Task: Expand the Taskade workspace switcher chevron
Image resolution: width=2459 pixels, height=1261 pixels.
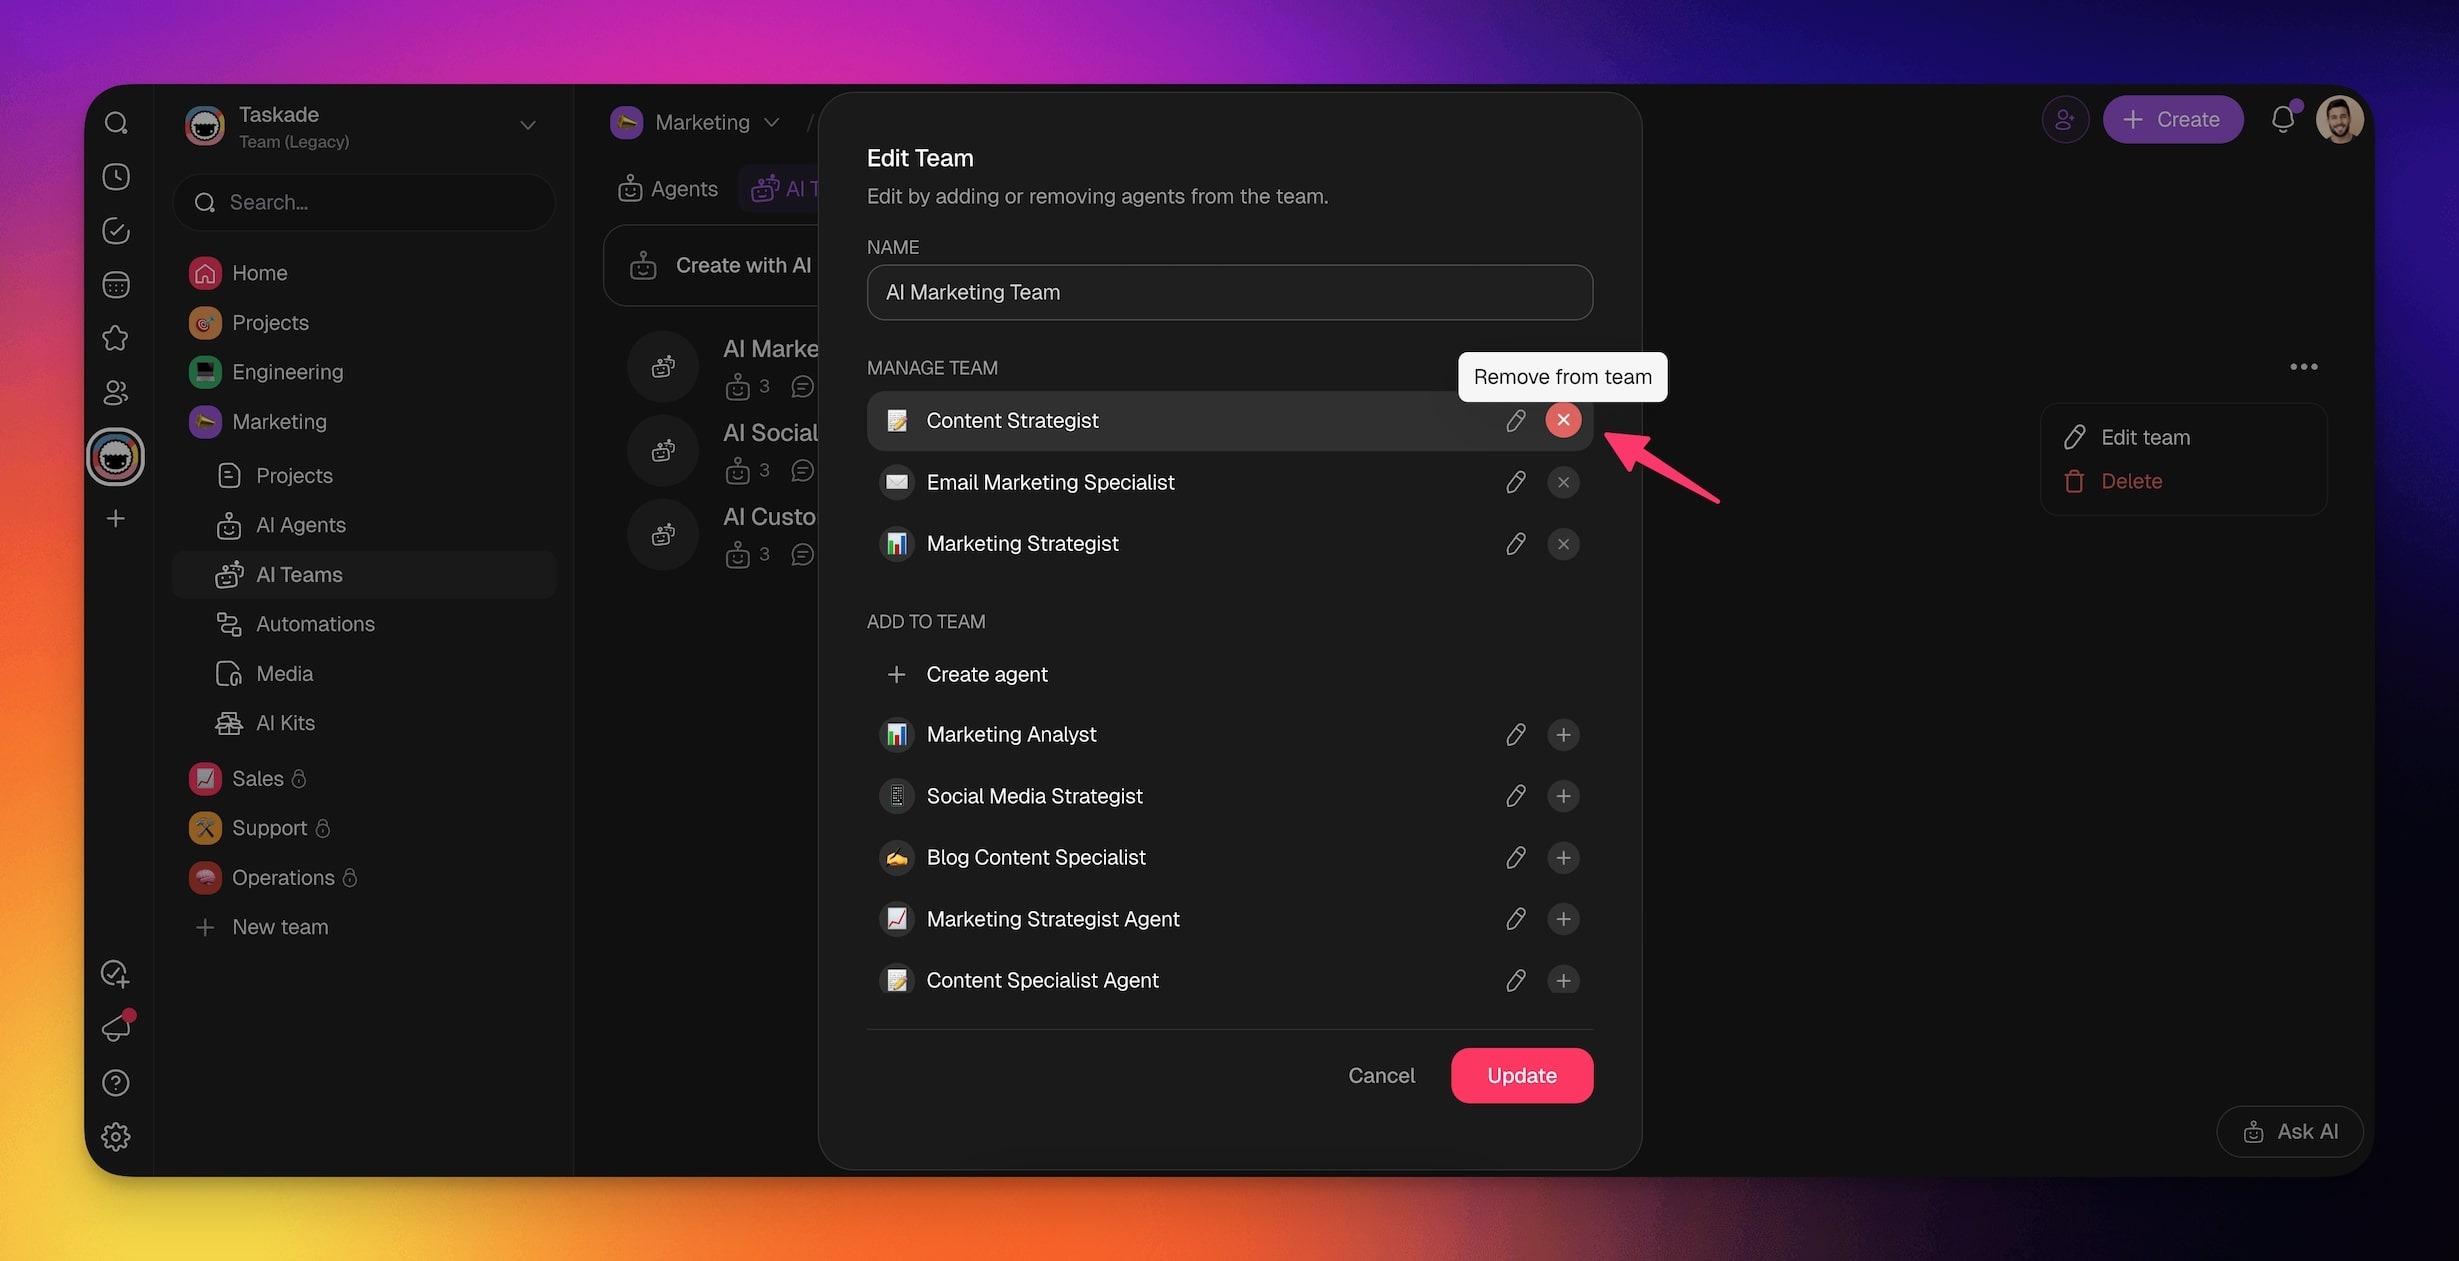Action: pyautogui.click(x=527, y=126)
